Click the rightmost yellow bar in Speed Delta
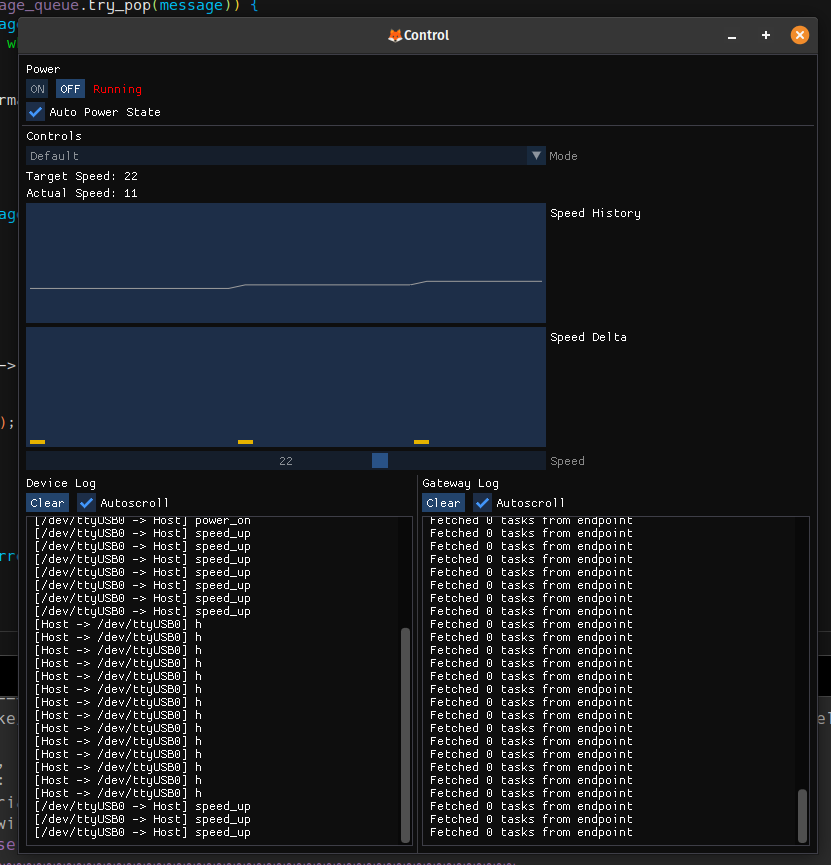 [x=422, y=442]
